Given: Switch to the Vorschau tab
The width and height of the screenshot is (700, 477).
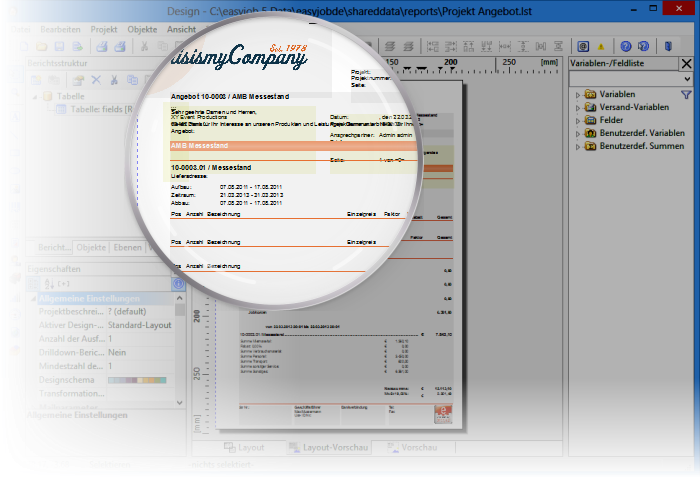Looking at the screenshot, I should coord(412,448).
